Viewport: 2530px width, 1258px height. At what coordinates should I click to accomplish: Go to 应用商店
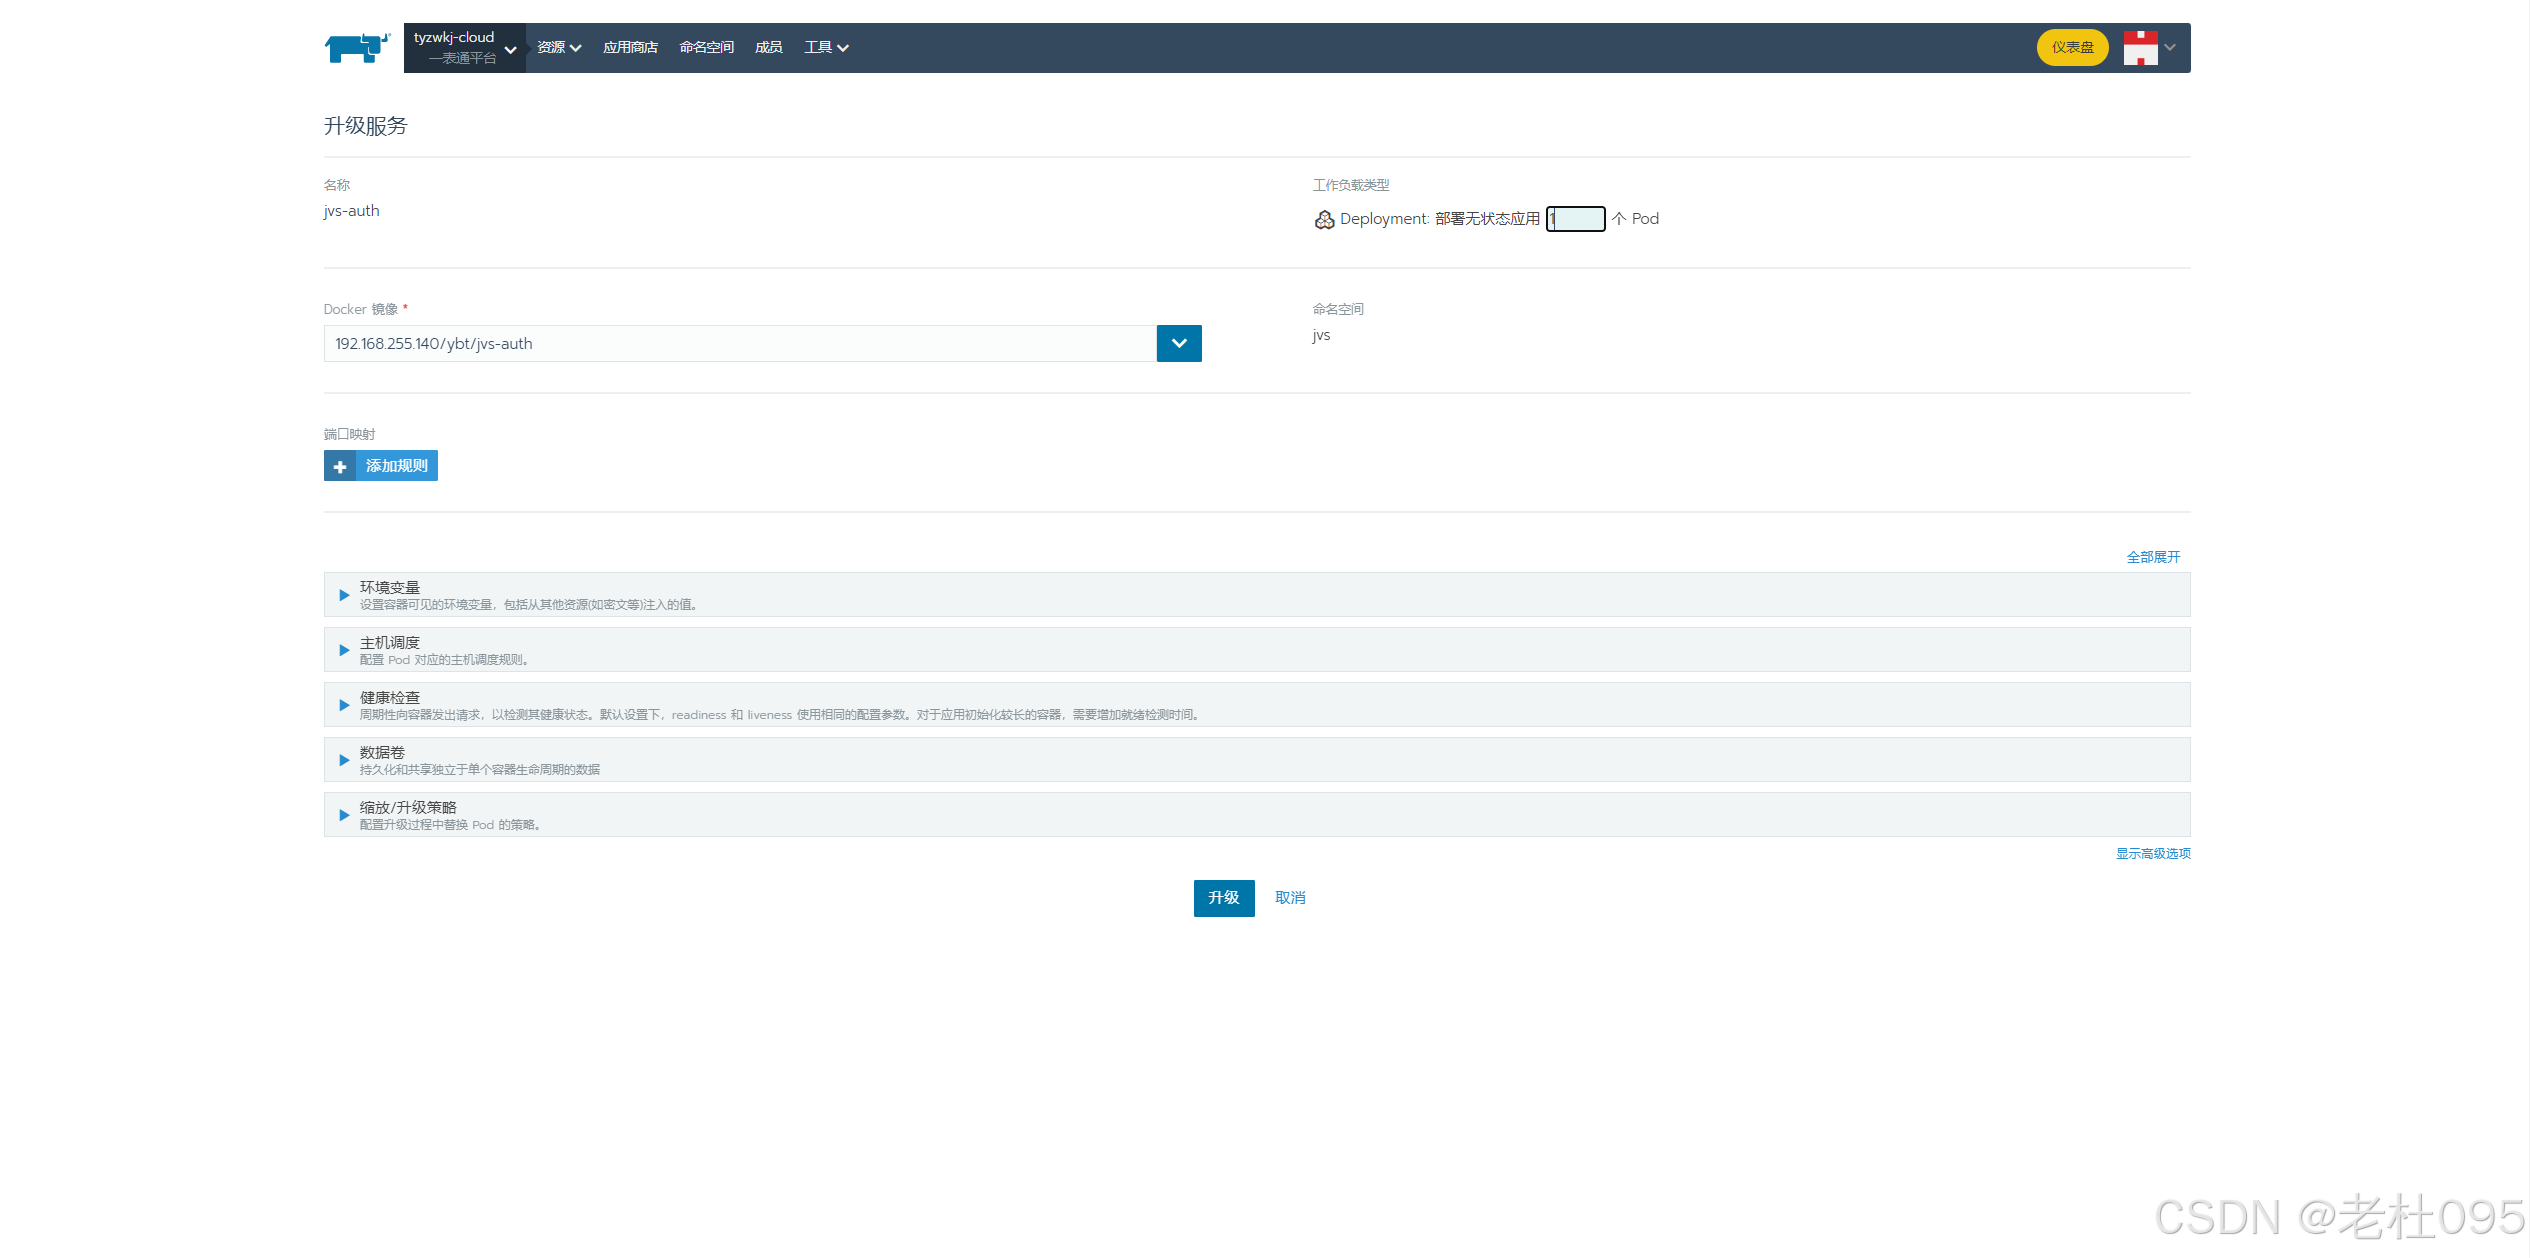pos(630,47)
